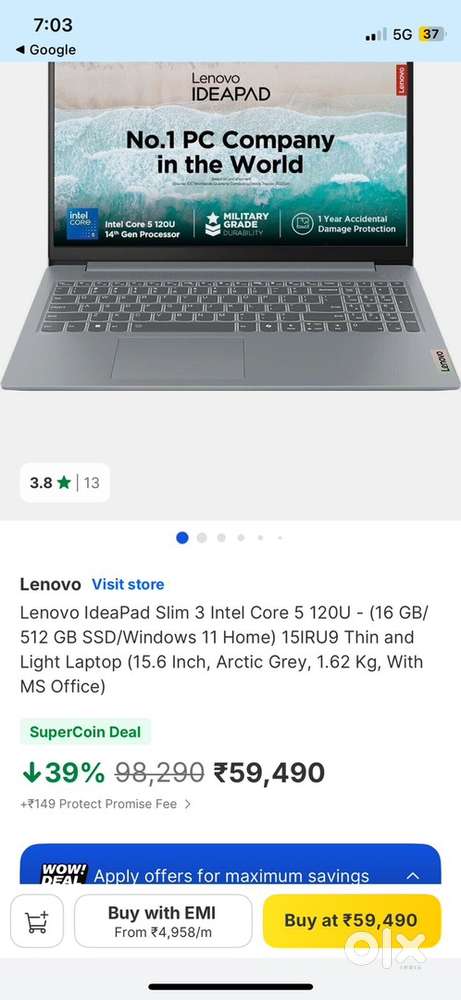Select the third image carousel dot
This screenshot has height=1000, width=461.
[221, 538]
